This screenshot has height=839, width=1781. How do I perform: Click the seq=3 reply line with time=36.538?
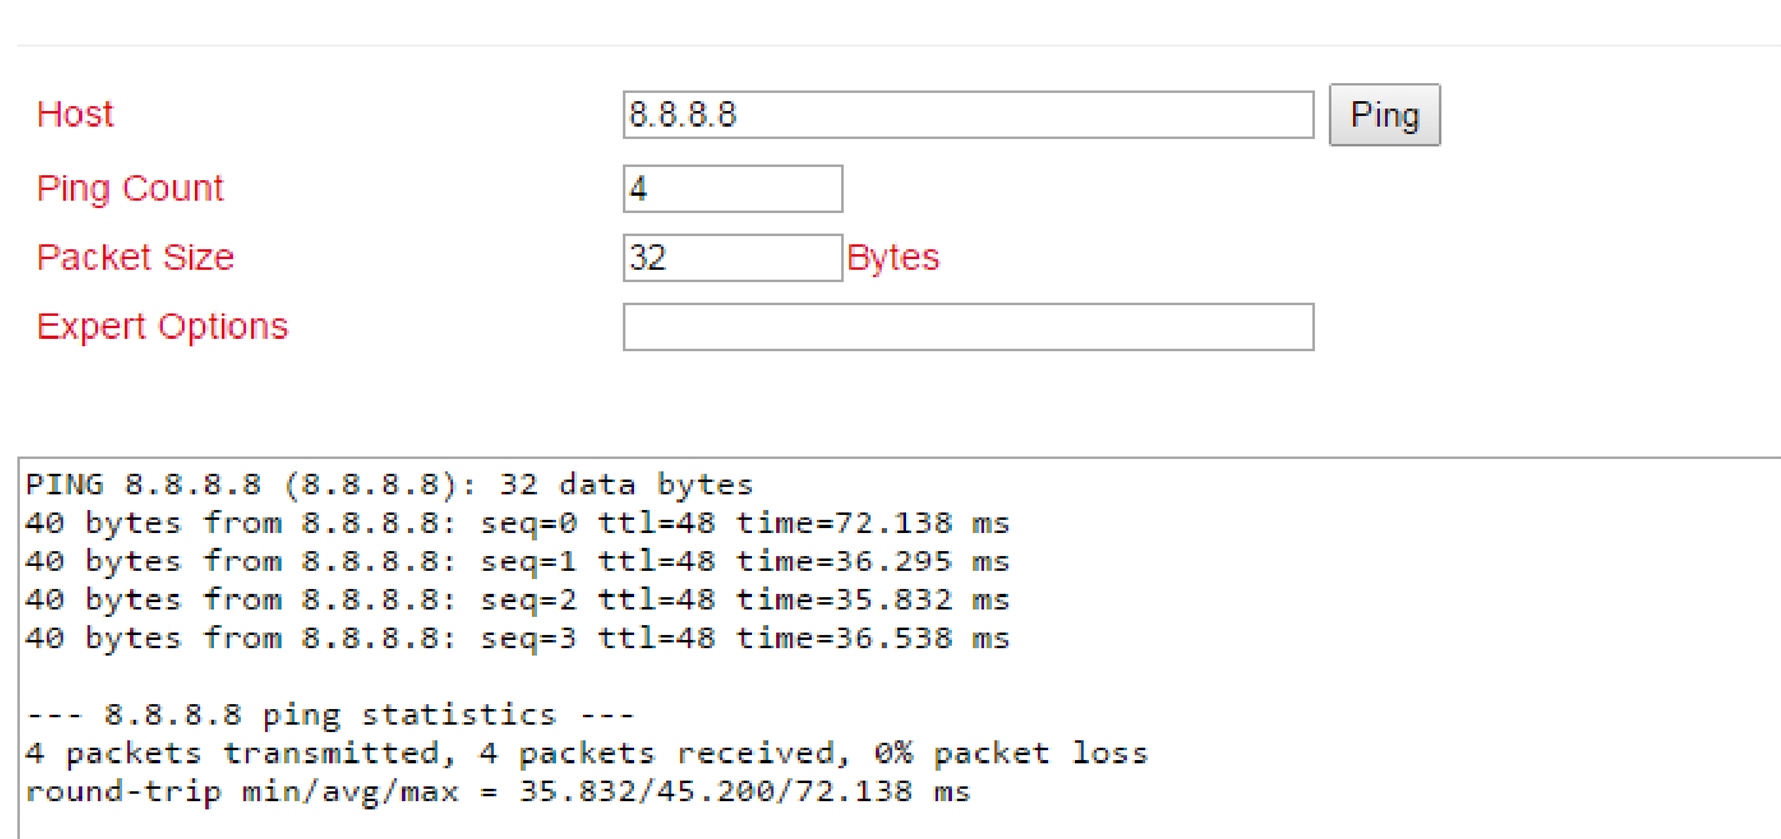click(x=517, y=638)
